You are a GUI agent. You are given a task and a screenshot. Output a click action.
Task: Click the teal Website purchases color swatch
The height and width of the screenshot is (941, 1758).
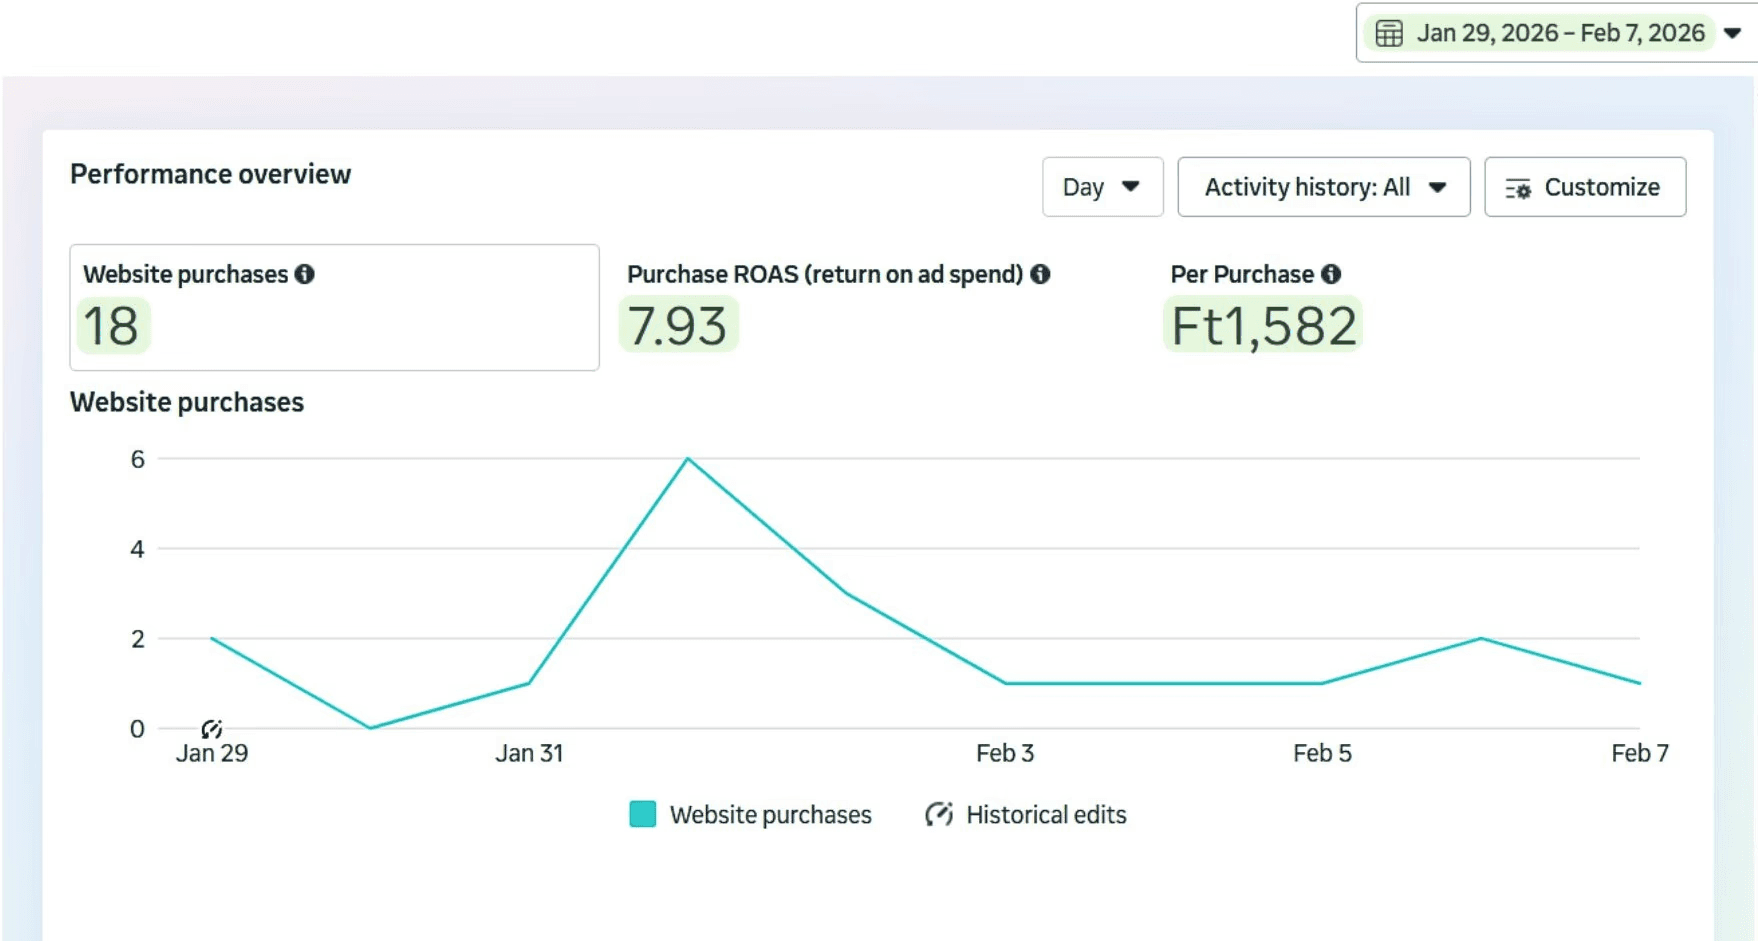tap(643, 814)
